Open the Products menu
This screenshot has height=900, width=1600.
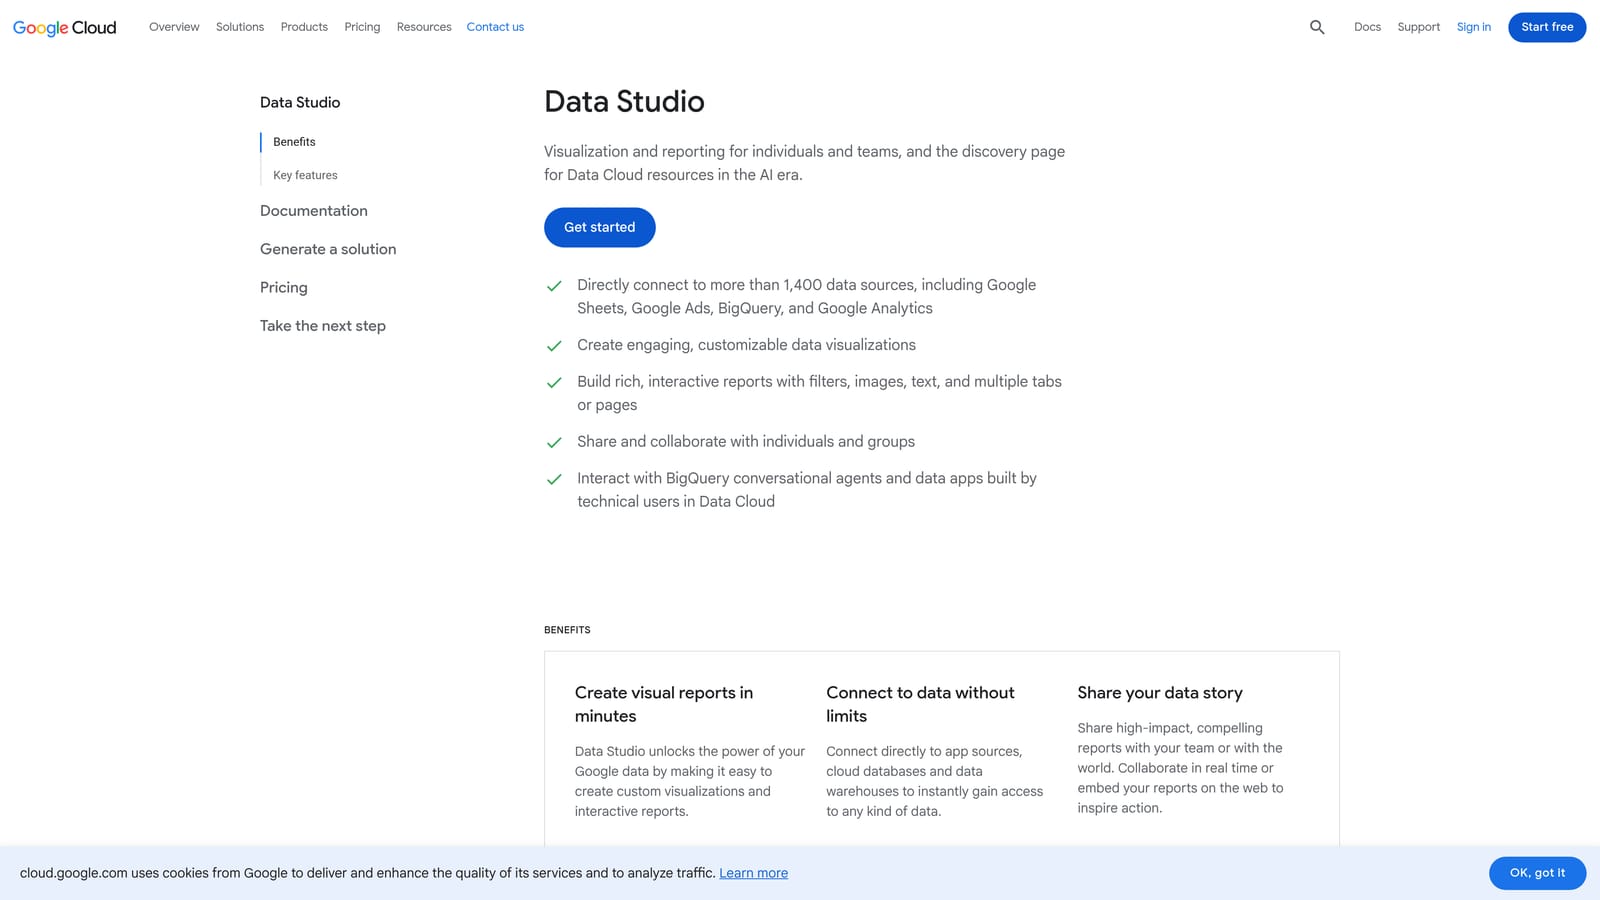tap(304, 27)
